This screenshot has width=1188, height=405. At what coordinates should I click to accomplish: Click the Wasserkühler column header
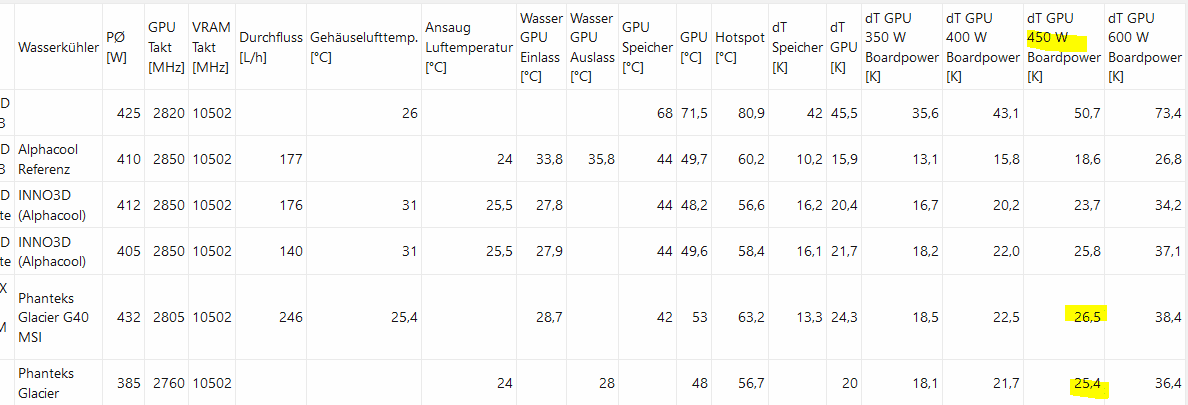tap(56, 47)
